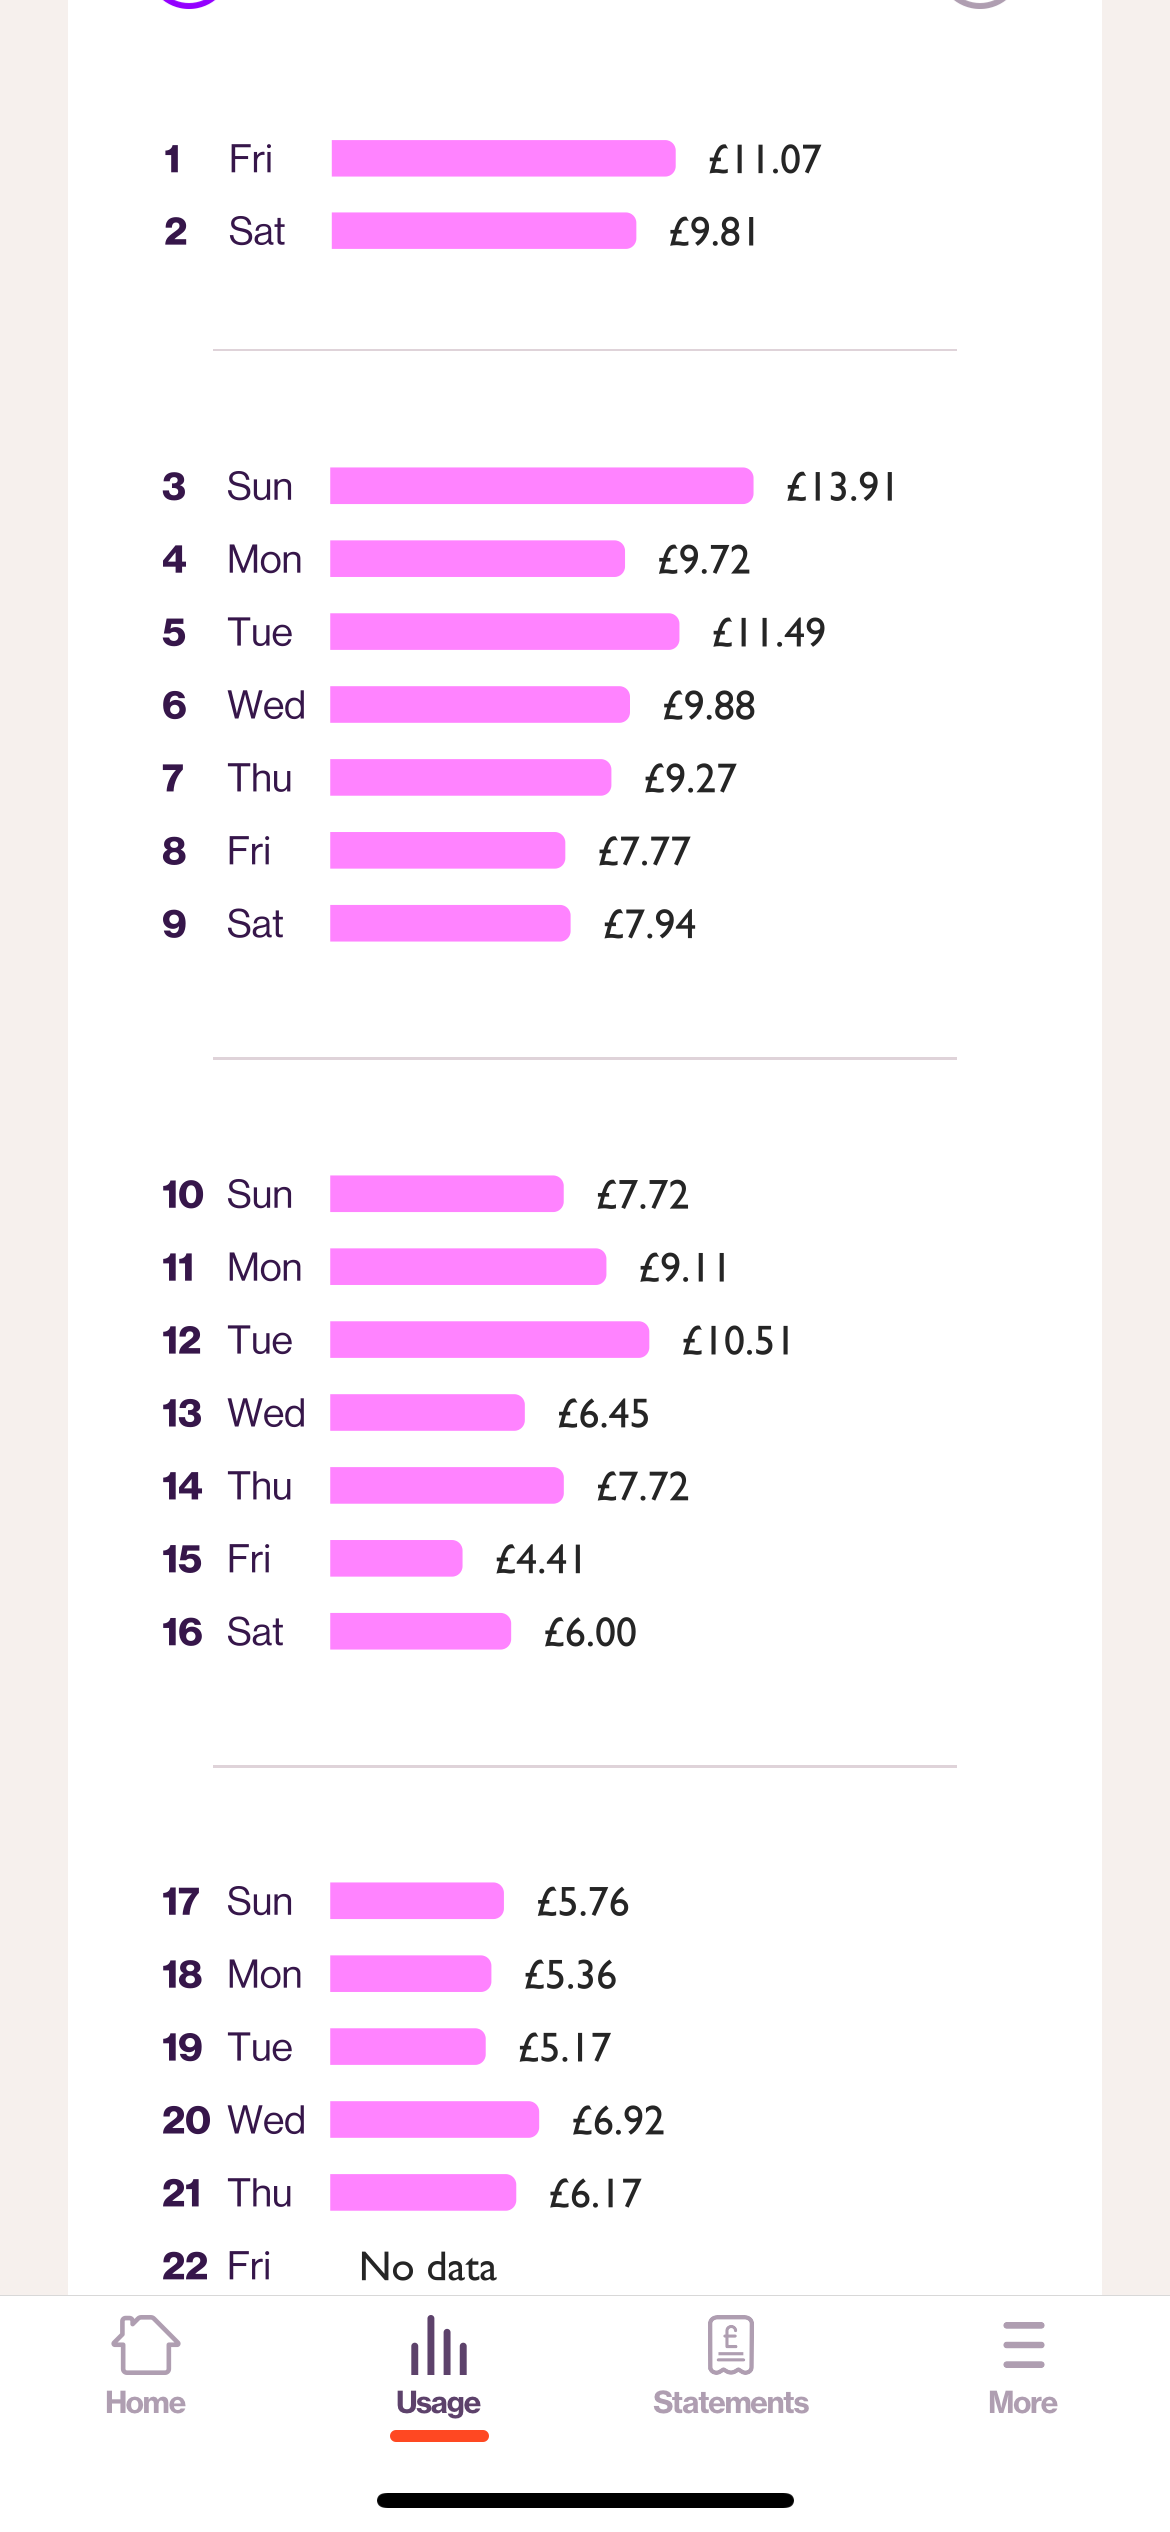The width and height of the screenshot is (1170, 2532).
Task: Open the Home tab house icon
Action: [146, 2344]
